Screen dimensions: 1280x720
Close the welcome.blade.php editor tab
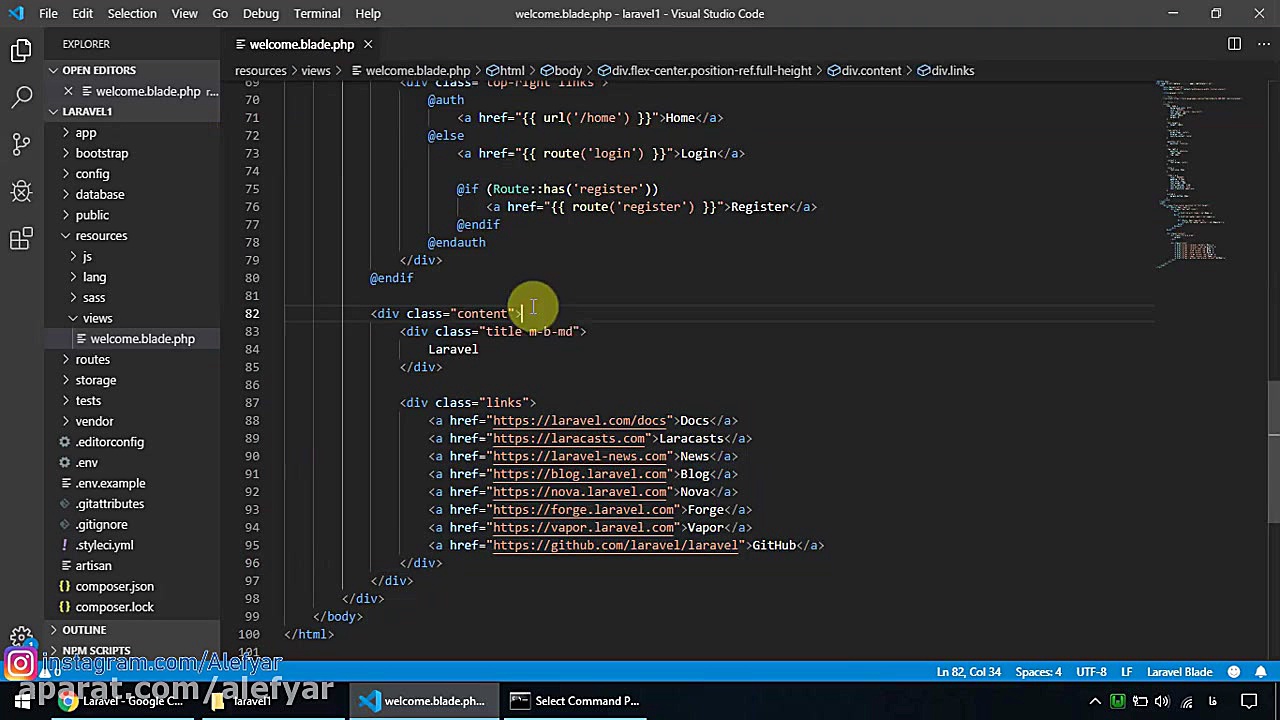367,44
